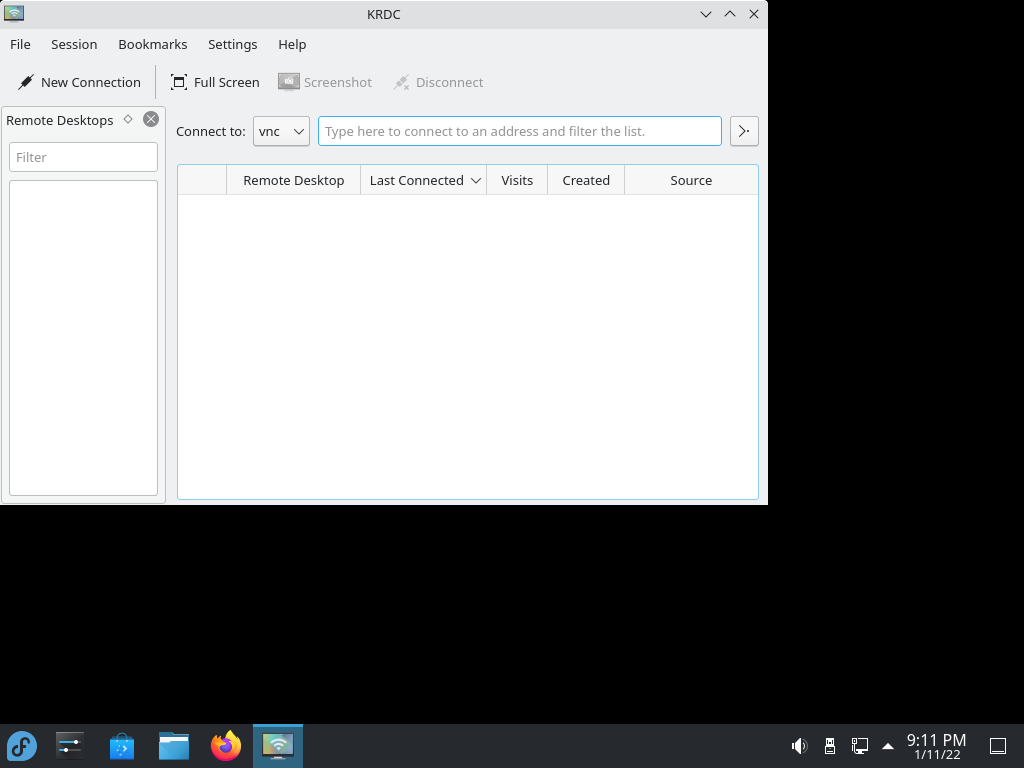Open the Fedora application launcher
Viewport: 1024px width, 768px height.
click(x=22, y=746)
